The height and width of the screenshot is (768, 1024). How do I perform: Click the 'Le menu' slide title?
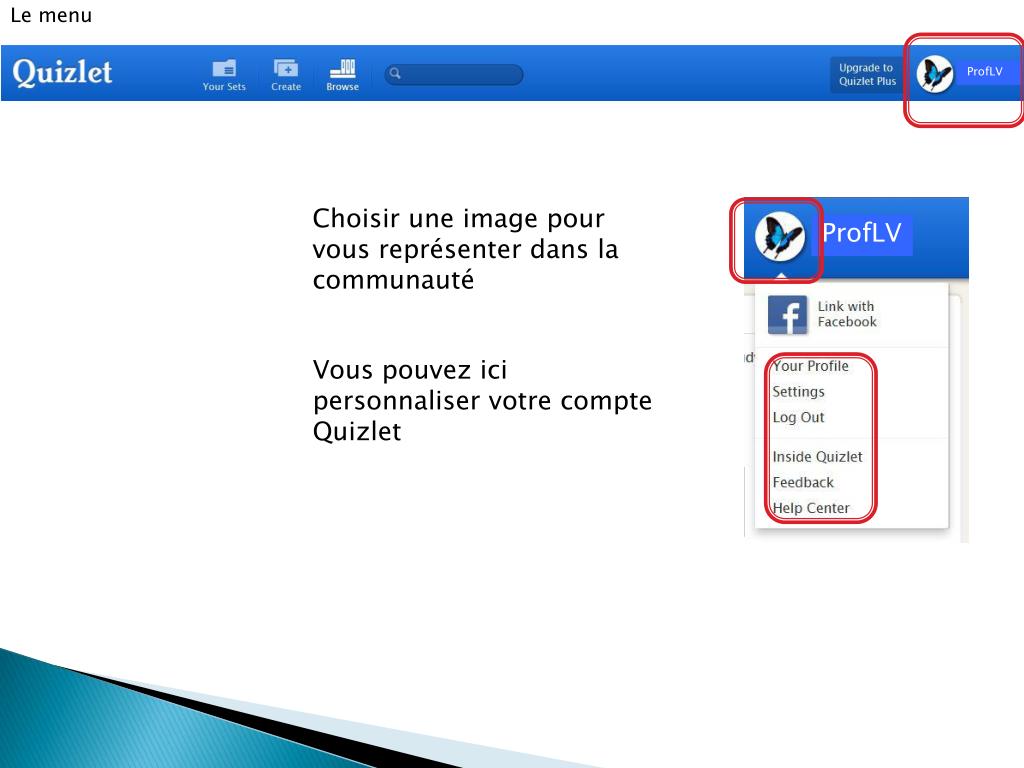(51, 15)
